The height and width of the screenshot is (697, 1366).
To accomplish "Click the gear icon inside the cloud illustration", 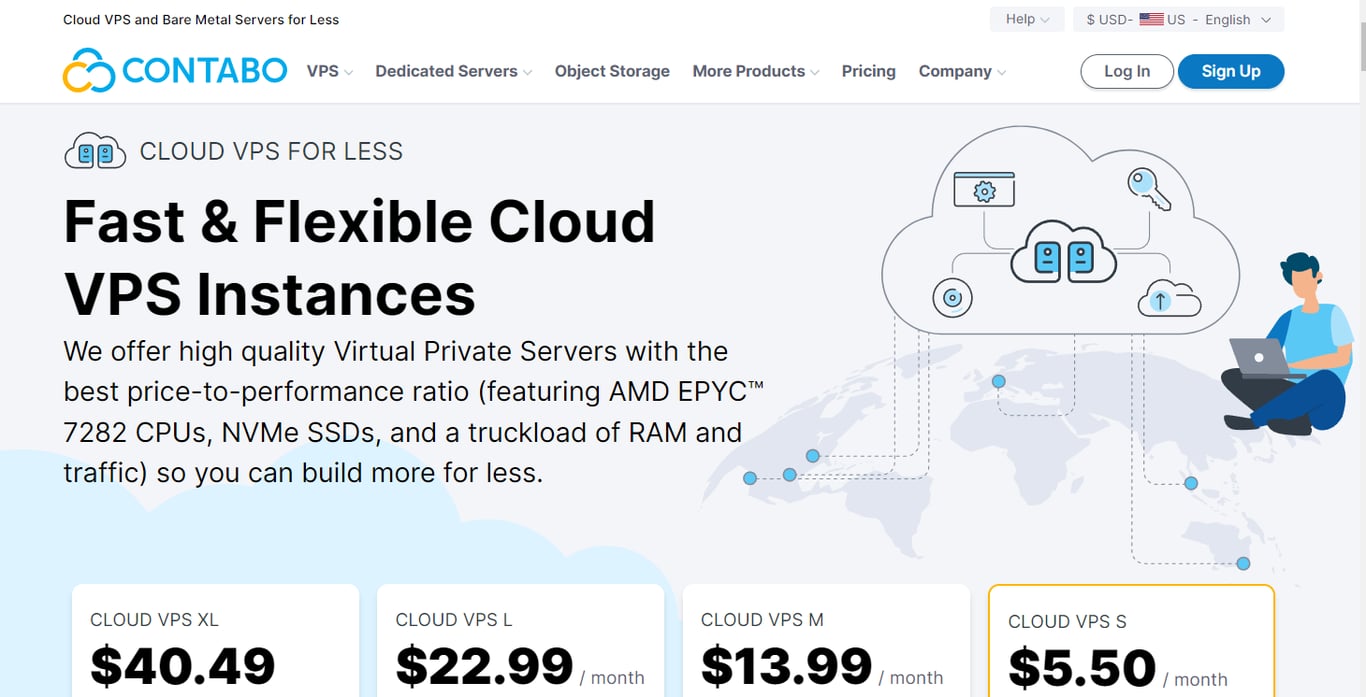I will [983, 189].
